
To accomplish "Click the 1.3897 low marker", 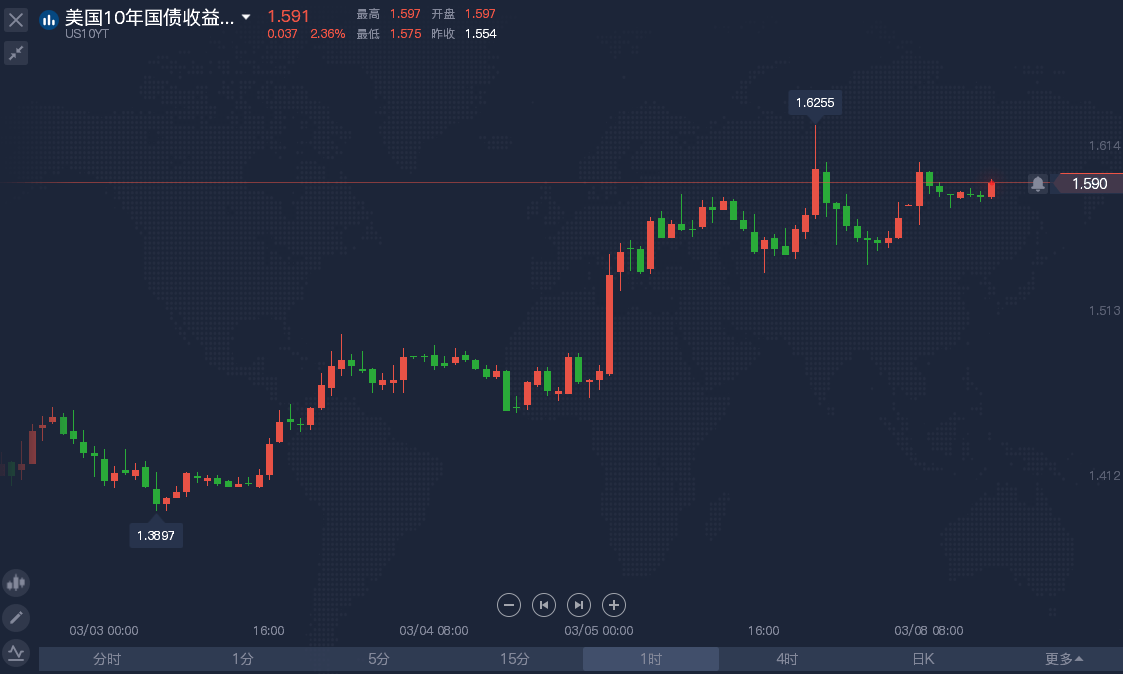I will [156, 536].
